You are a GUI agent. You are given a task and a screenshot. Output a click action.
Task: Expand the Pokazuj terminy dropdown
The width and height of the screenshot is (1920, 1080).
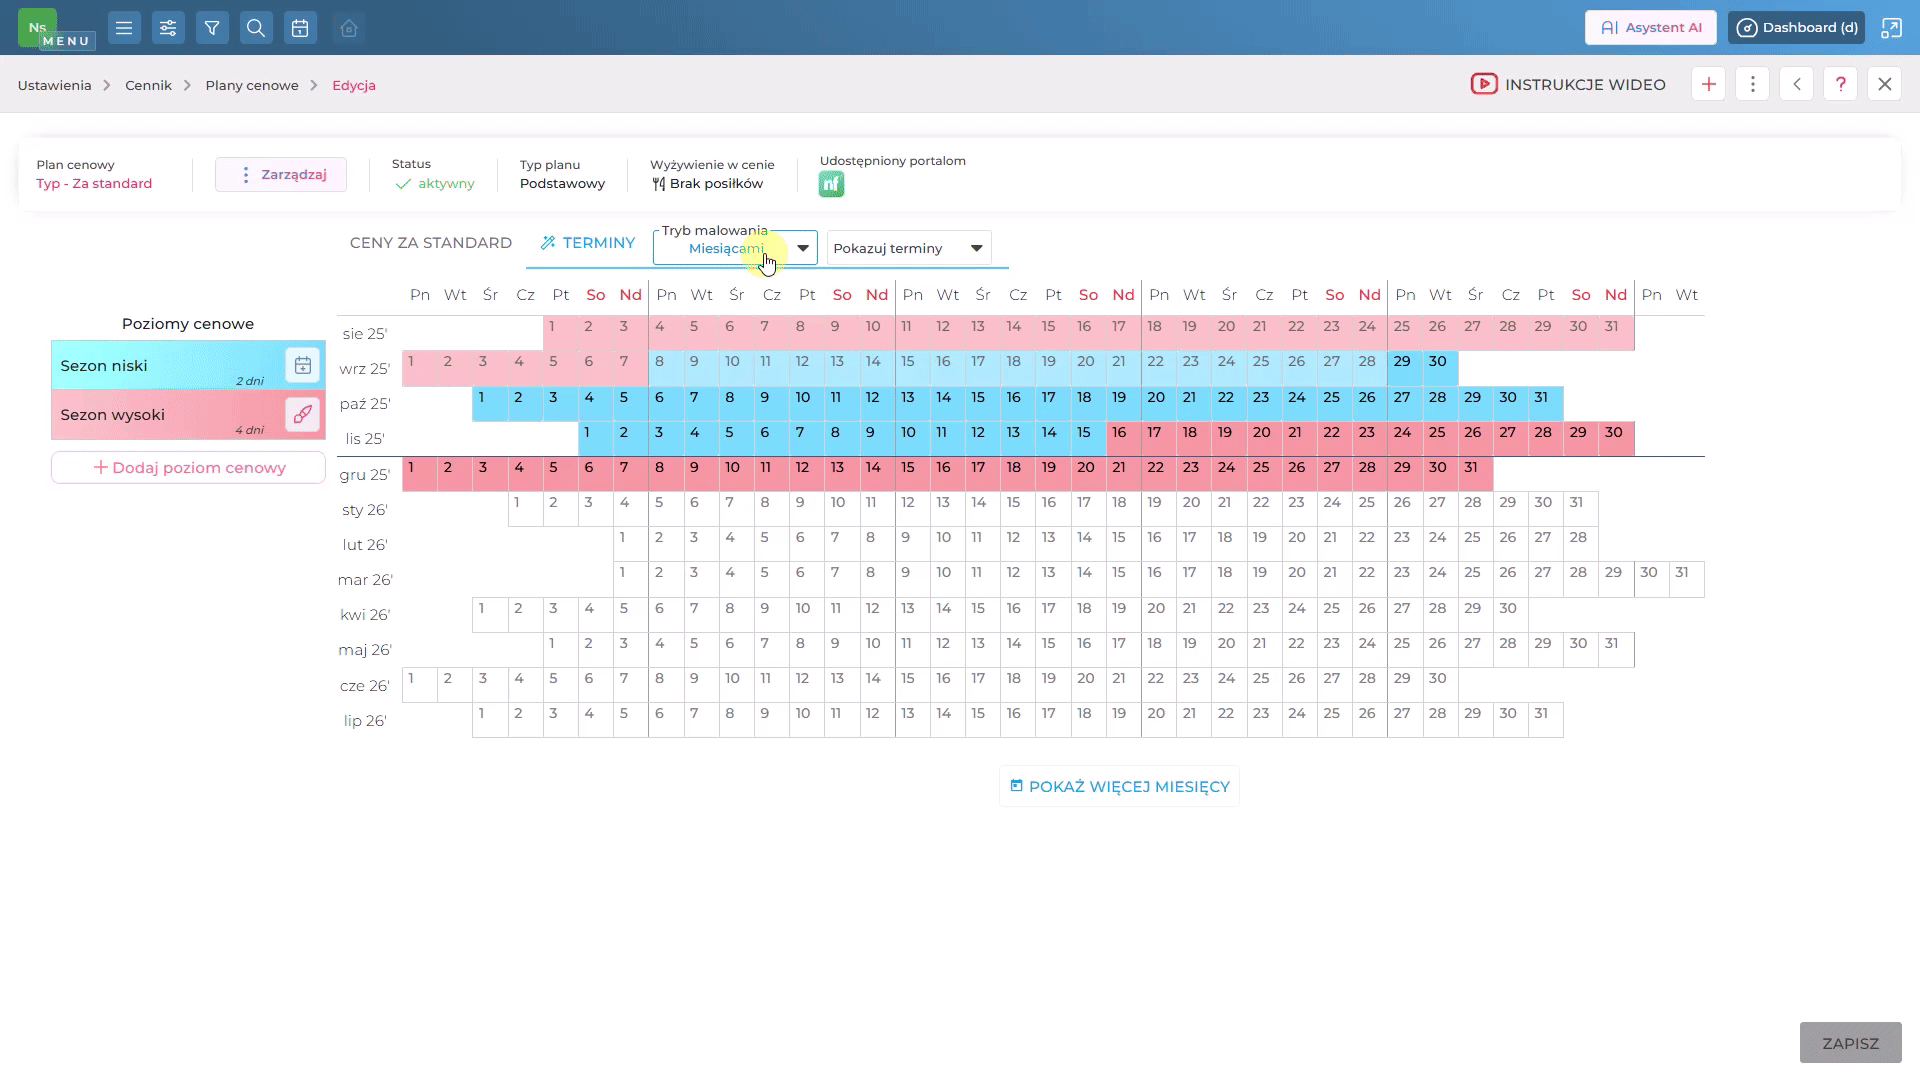tap(909, 248)
